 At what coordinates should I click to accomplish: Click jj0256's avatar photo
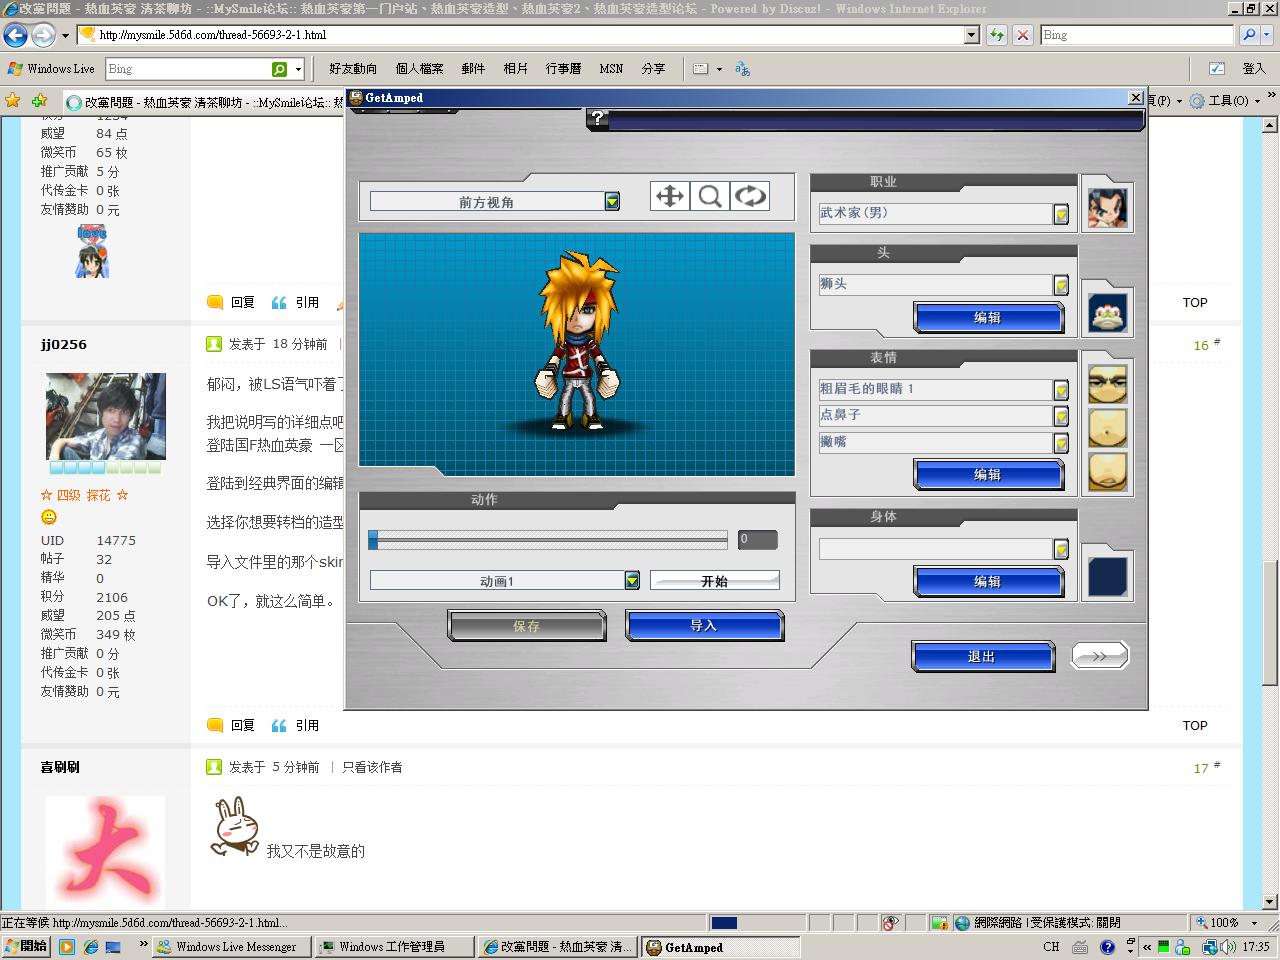coord(106,416)
